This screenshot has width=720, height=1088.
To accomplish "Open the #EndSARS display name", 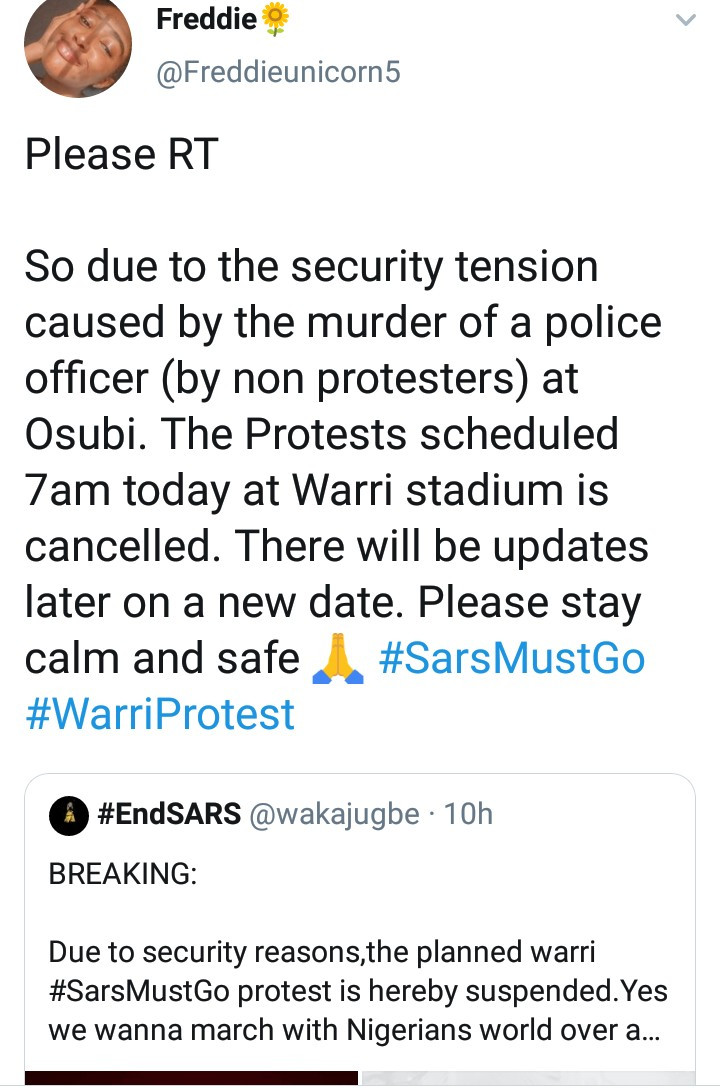I will click(x=169, y=815).
